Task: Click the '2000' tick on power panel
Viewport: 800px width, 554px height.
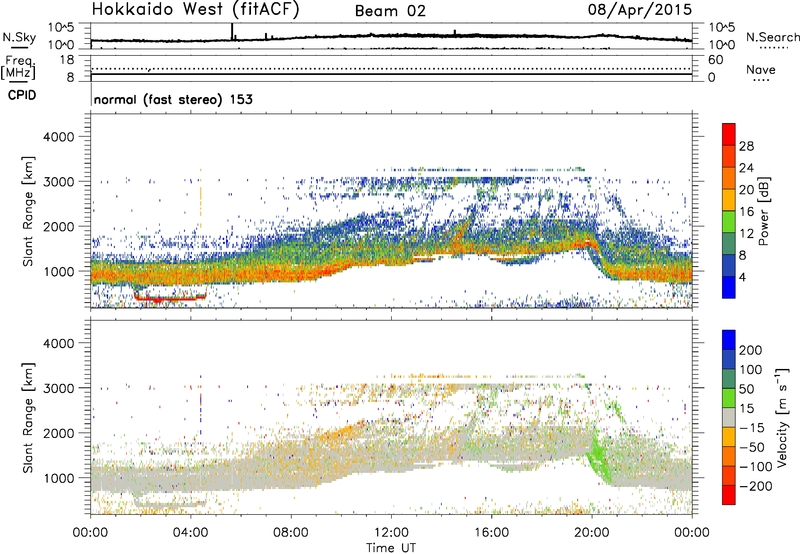Action: (58, 226)
